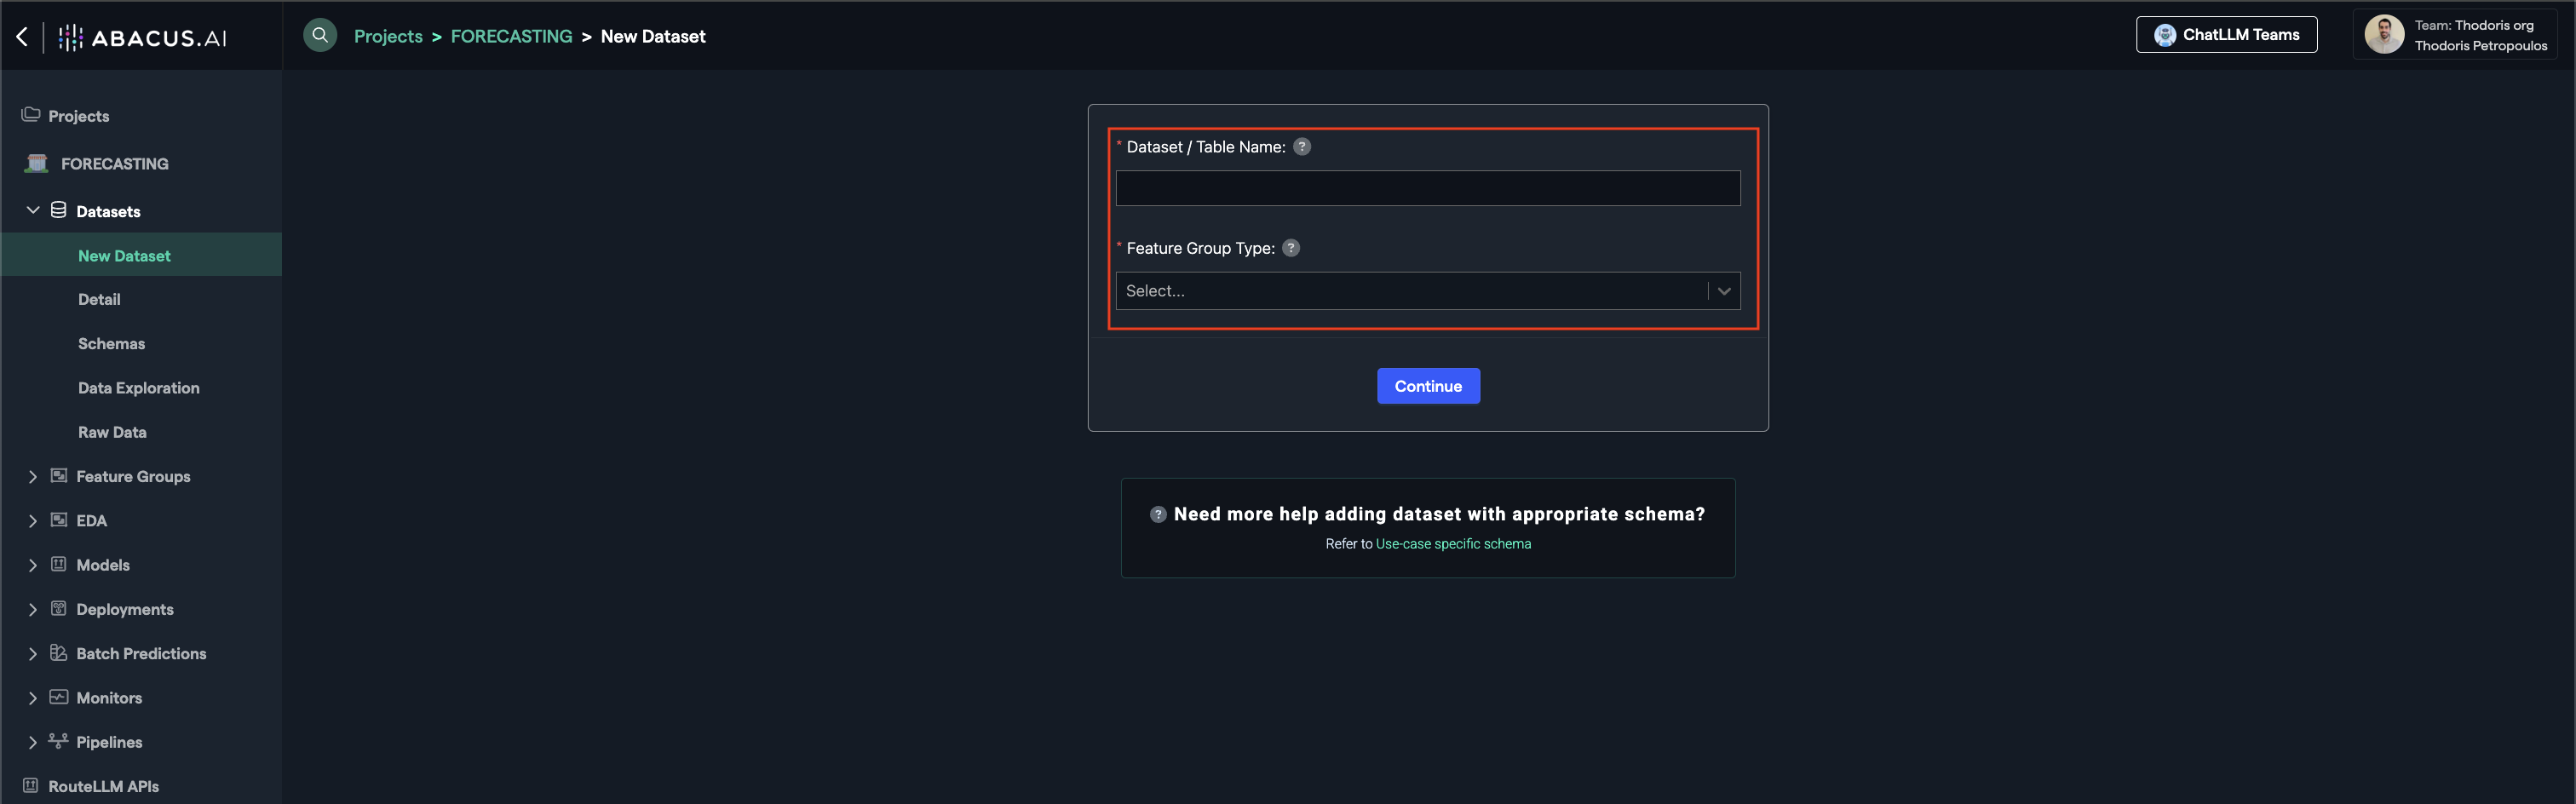Click the Feature Group Type help icon
Image resolution: width=2576 pixels, height=804 pixels.
(1290, 248)
